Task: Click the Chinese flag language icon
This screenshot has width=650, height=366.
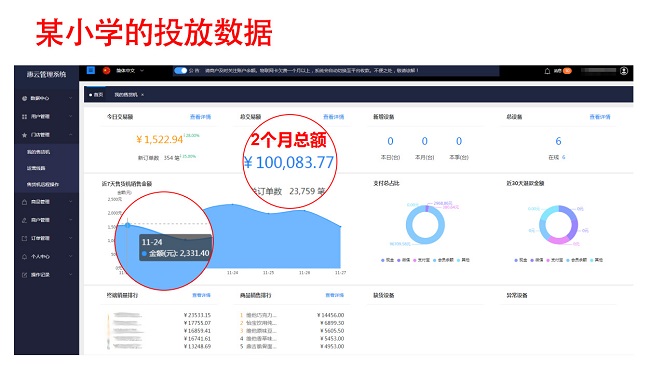Action: (x=106, y=70)
